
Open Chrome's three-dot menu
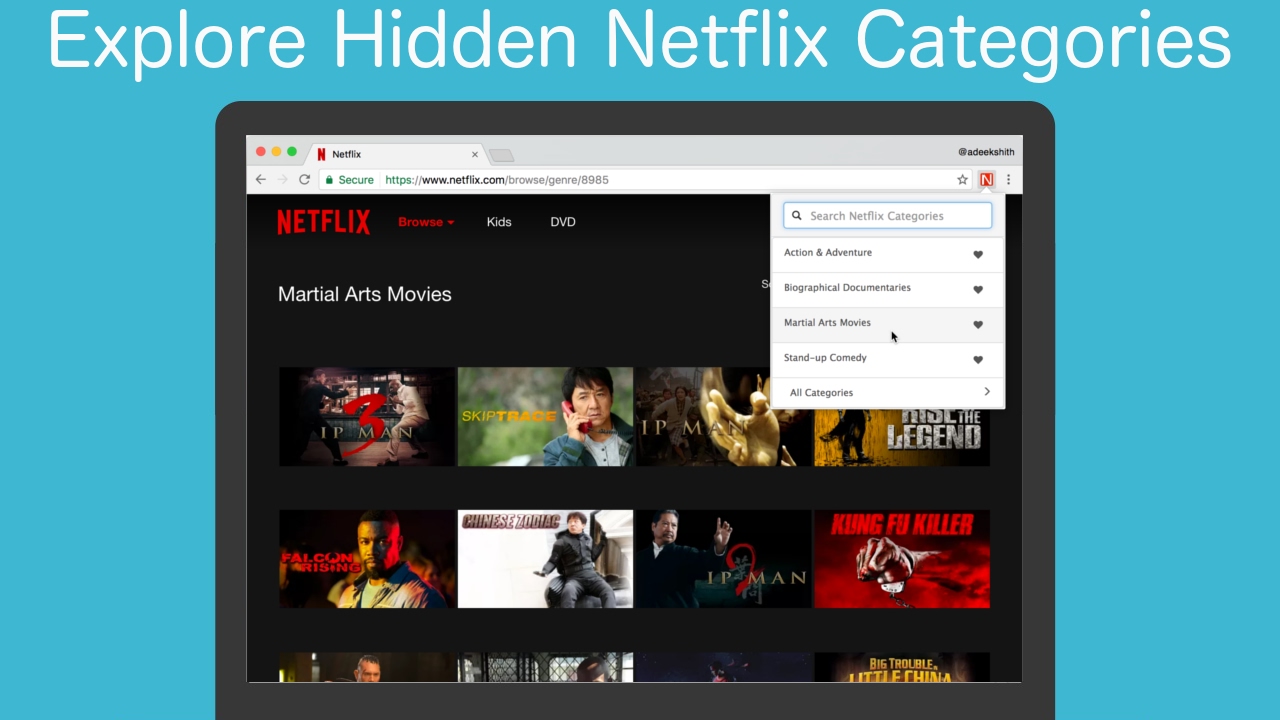[1008, 180]
